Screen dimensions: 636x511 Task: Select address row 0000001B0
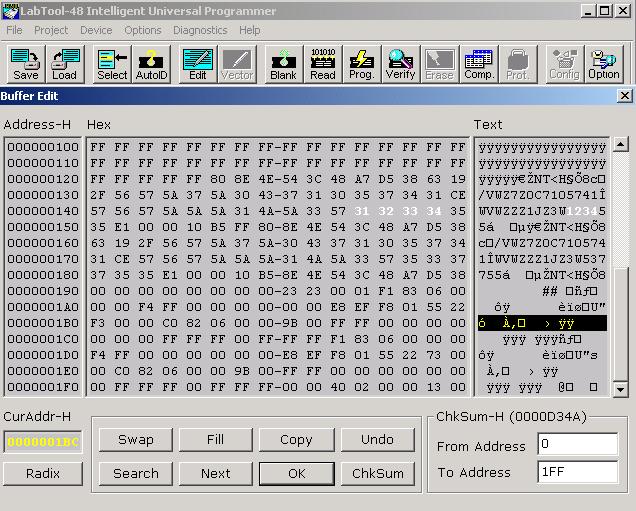click(x=43, y=323)
